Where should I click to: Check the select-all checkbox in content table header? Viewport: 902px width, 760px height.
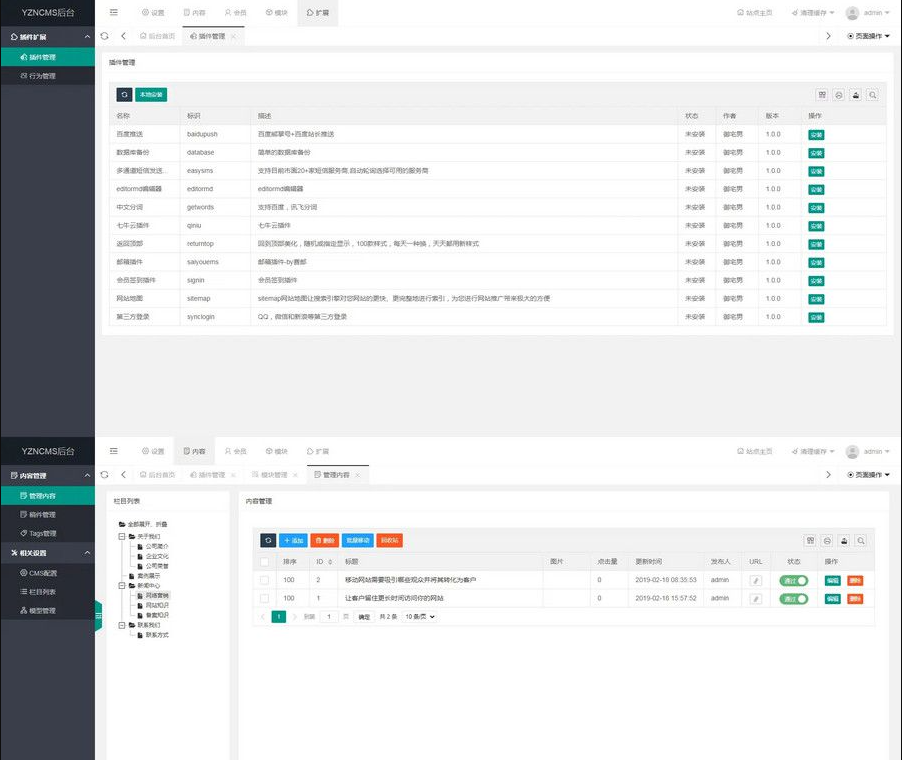tap(264, 562)
